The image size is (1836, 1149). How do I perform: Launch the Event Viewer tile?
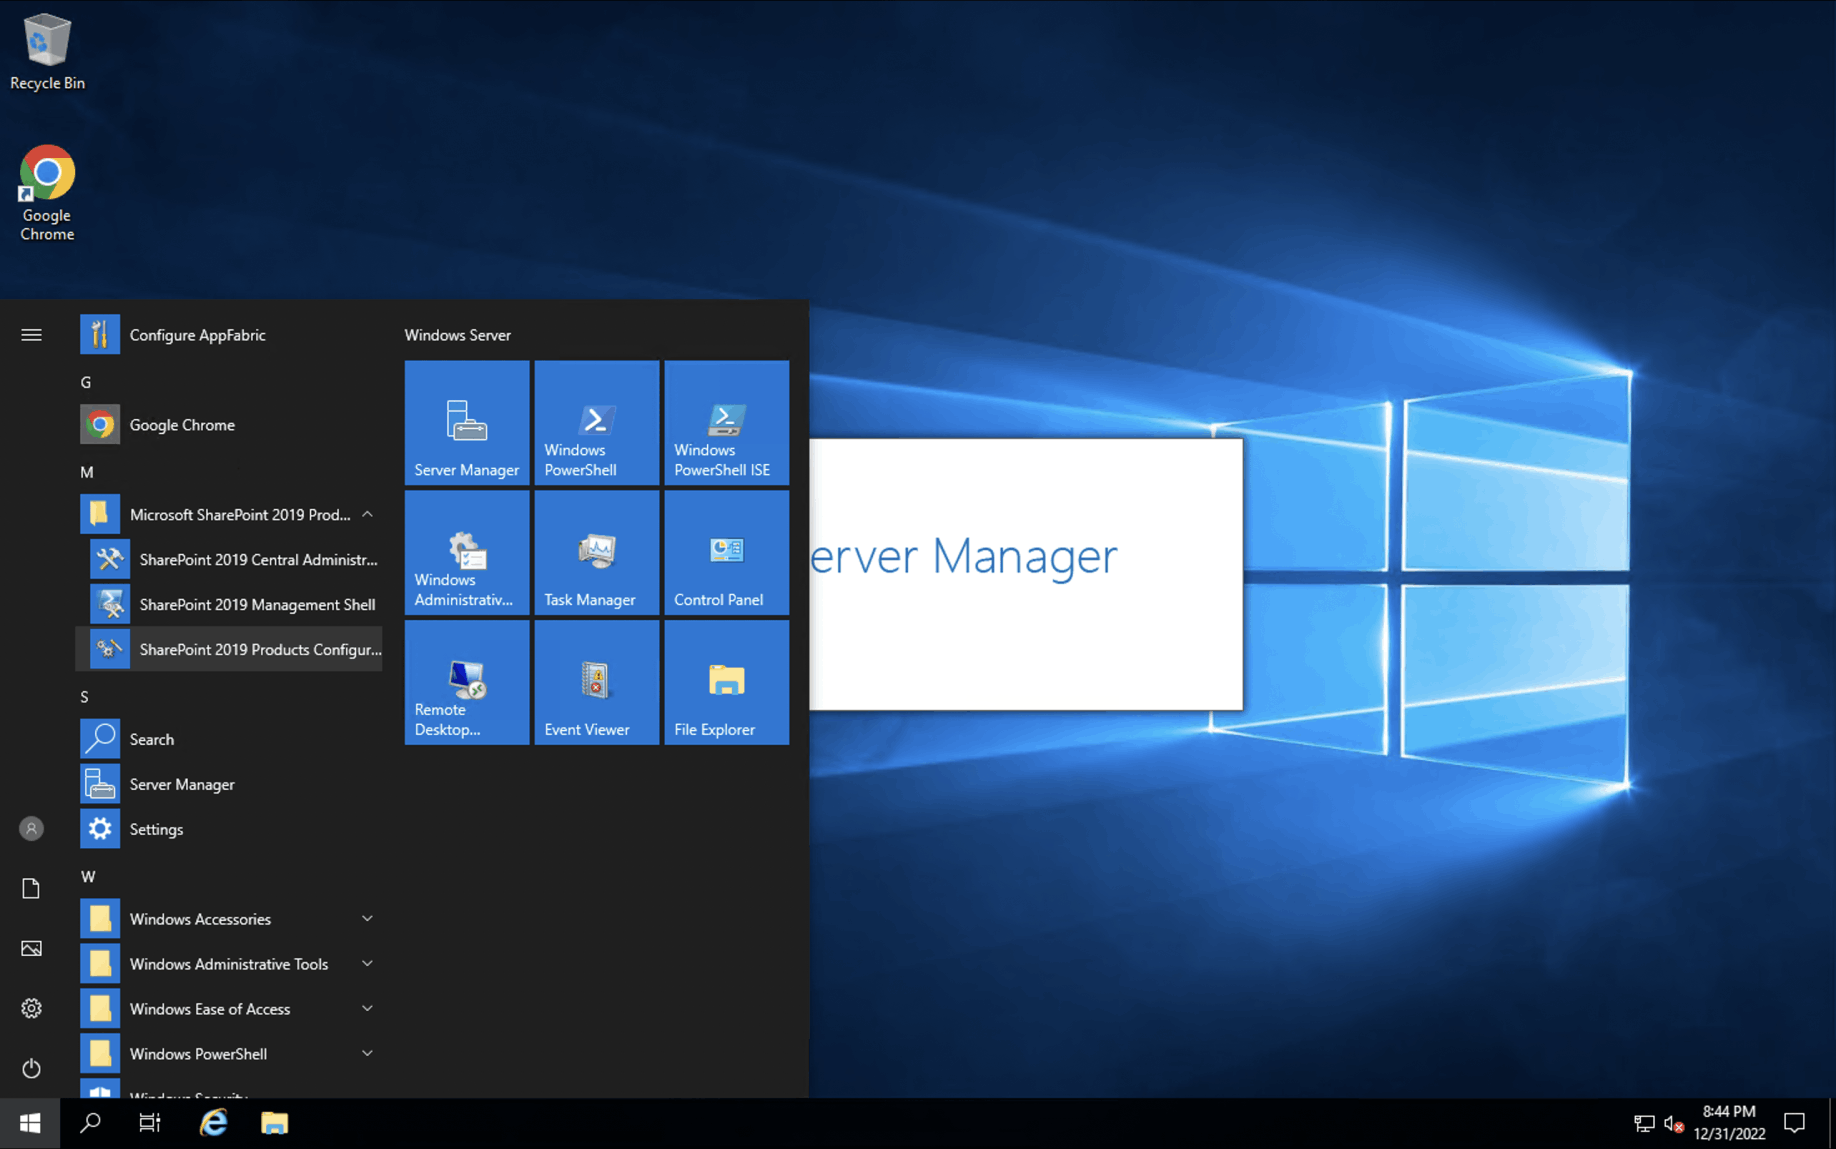(x=597, y=683)
